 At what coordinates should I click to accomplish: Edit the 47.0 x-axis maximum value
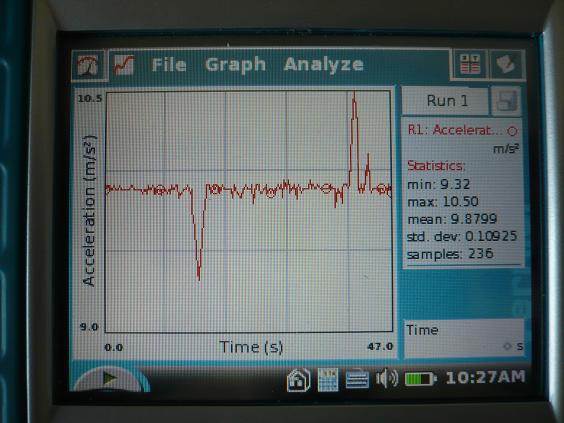click(380, 346)
